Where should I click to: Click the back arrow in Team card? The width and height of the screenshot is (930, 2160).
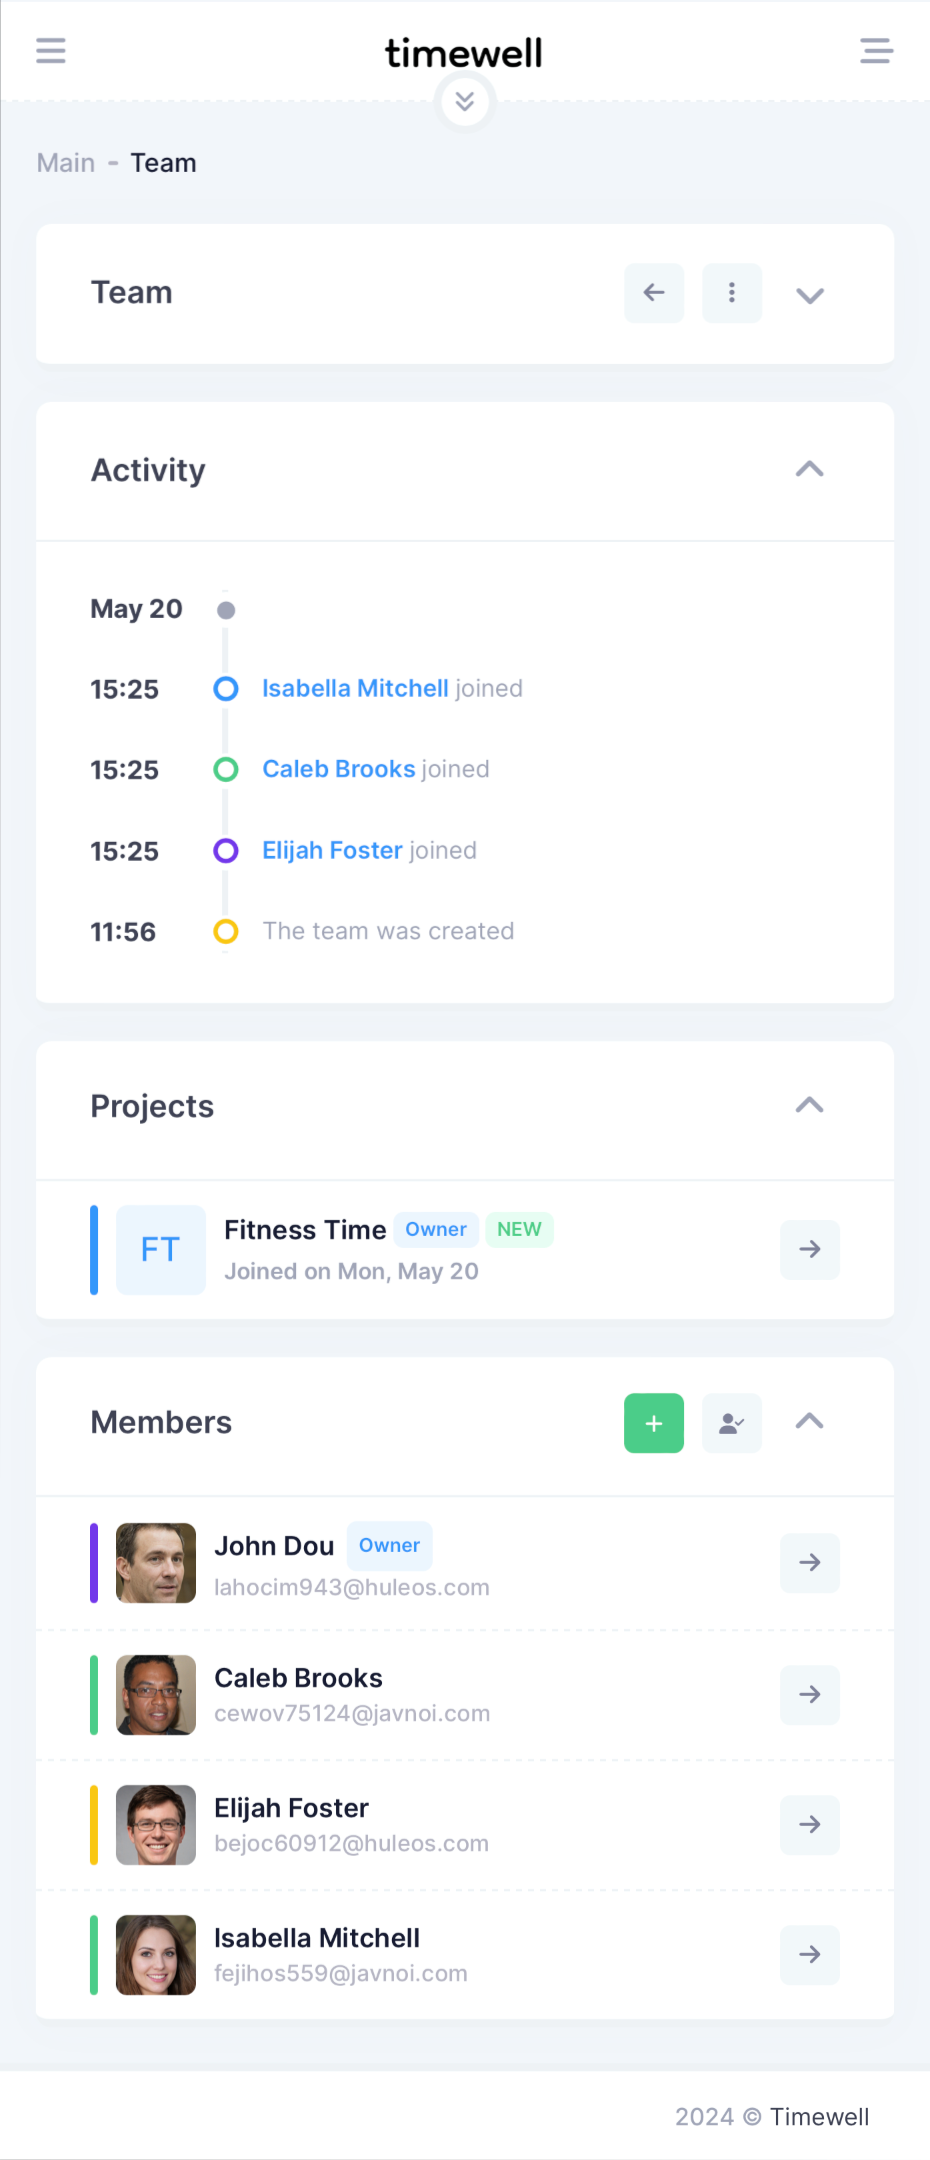(x=654, y=293)
